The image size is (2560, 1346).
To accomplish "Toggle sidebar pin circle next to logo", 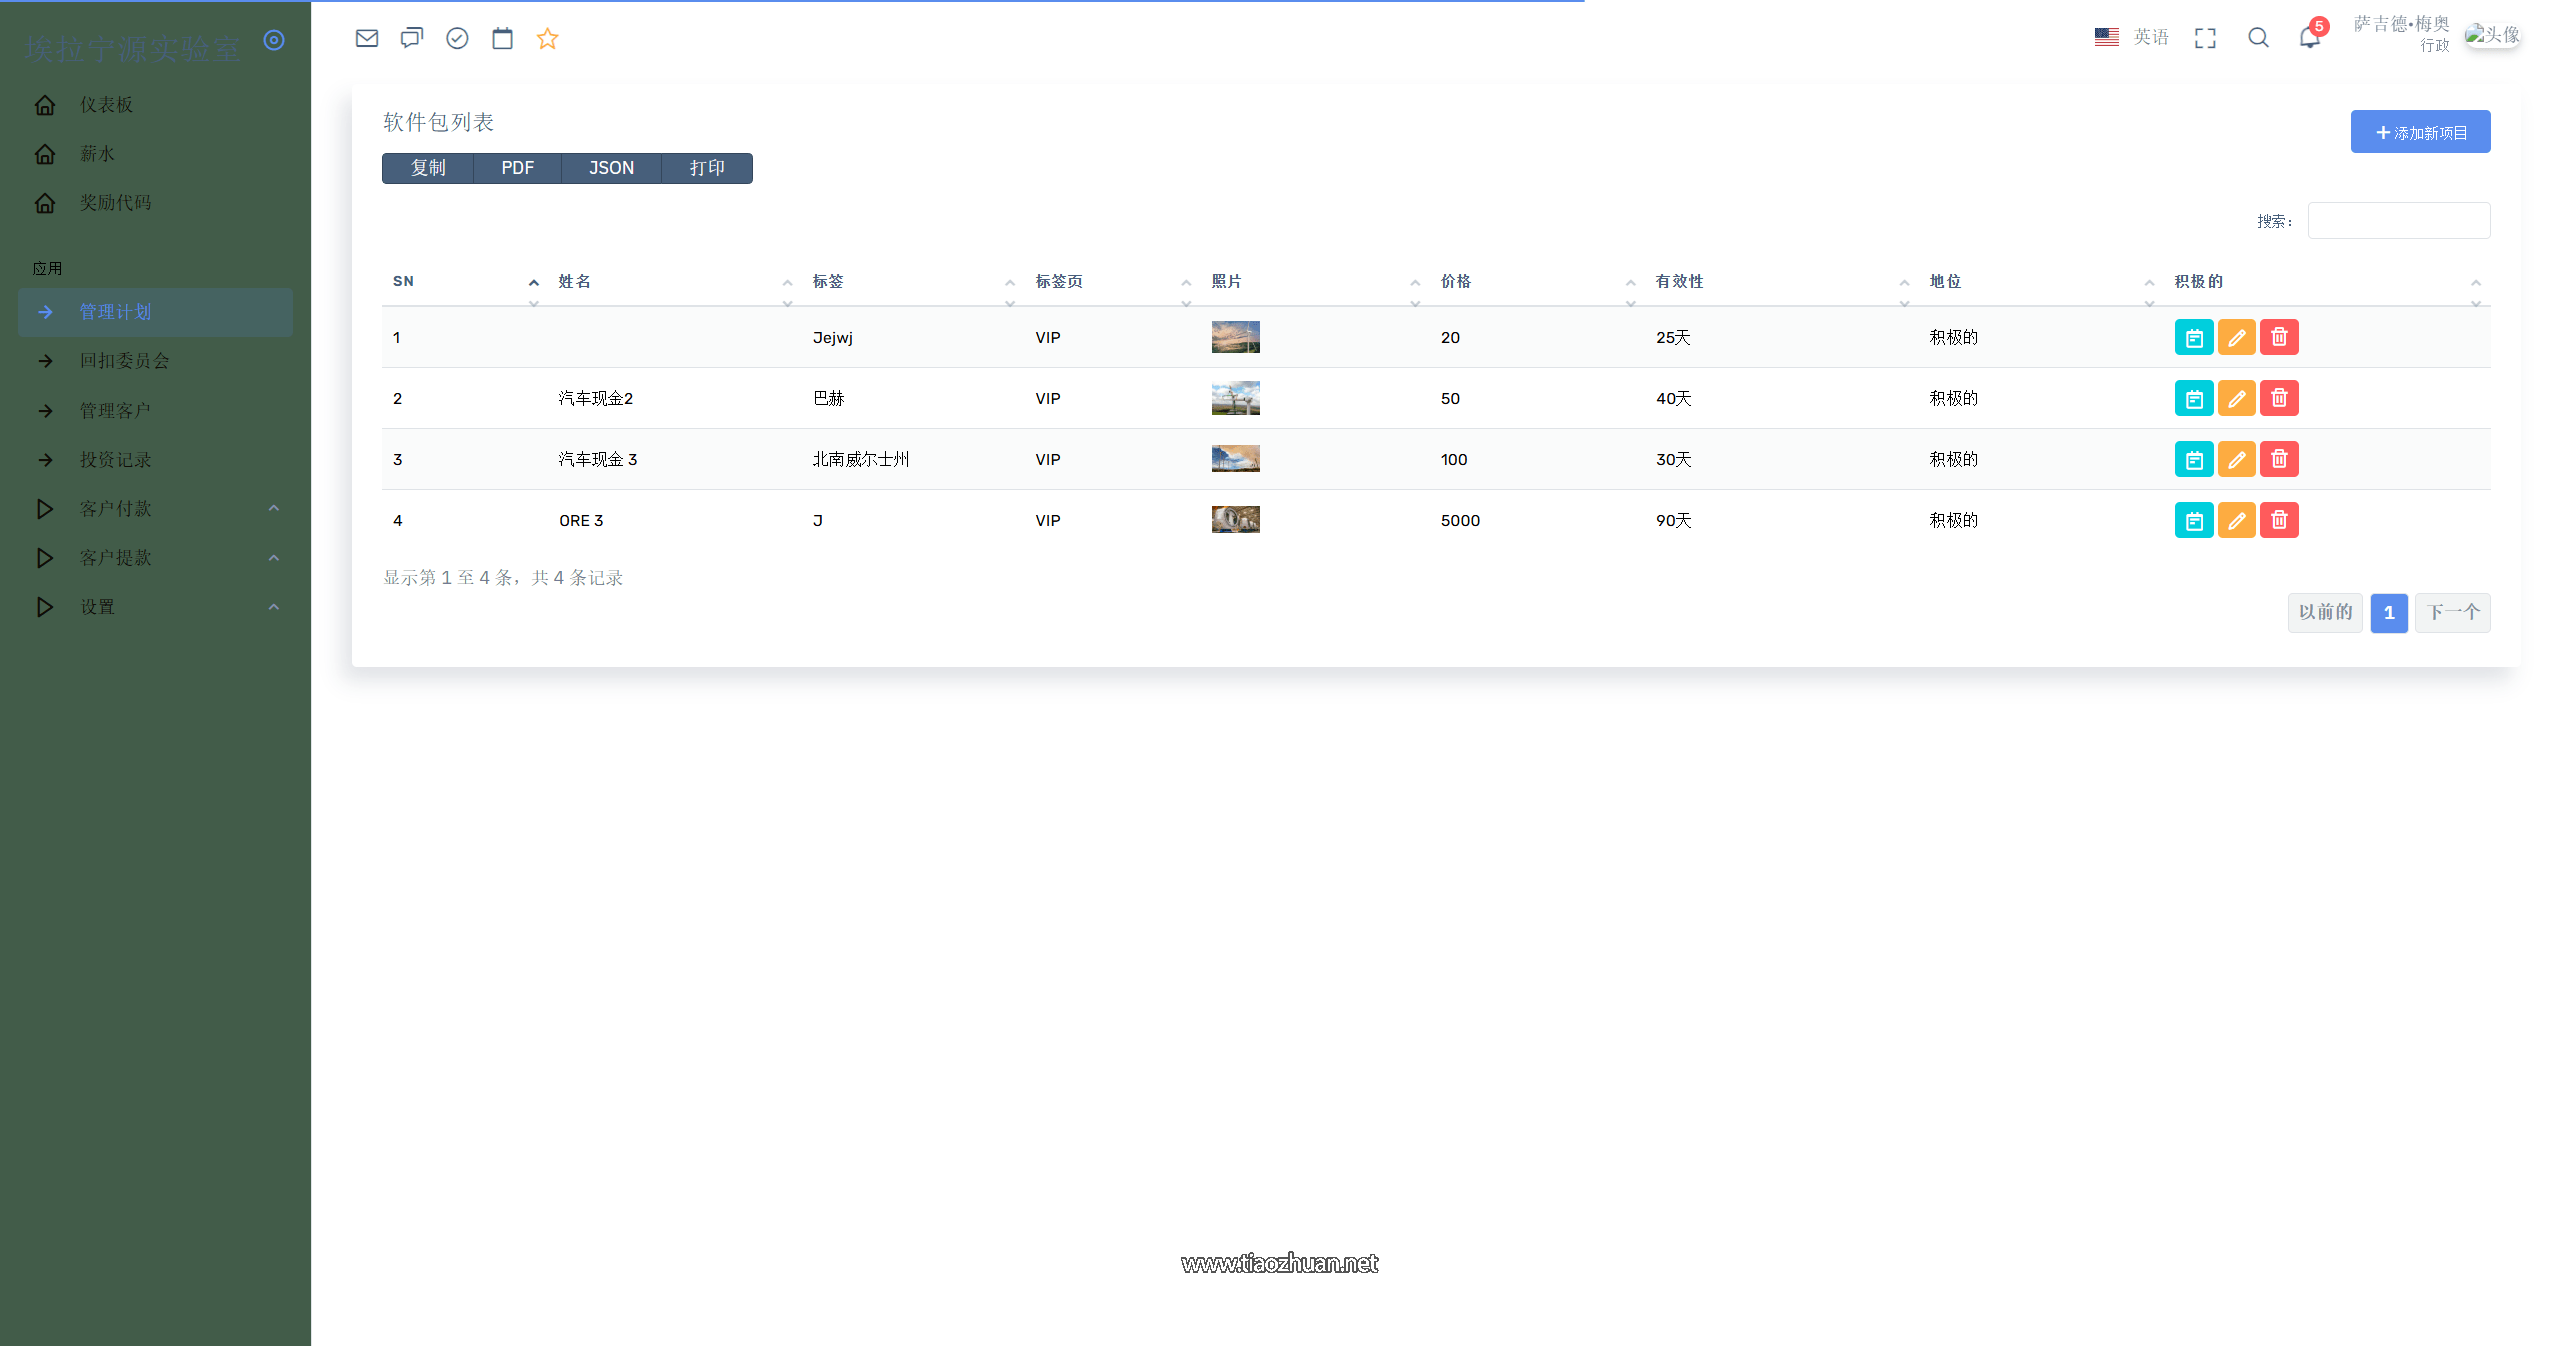I will 274,40.
